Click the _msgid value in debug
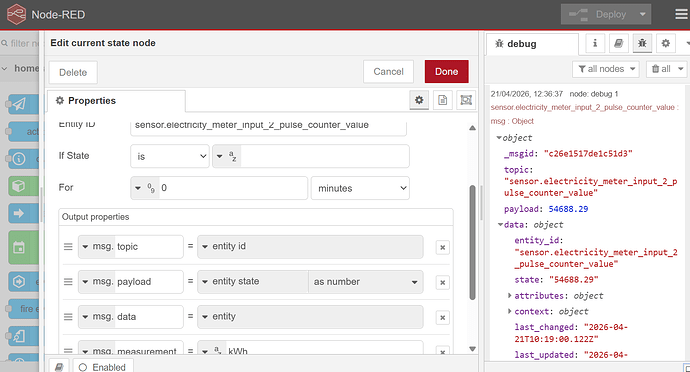 [x=588, y=154]
